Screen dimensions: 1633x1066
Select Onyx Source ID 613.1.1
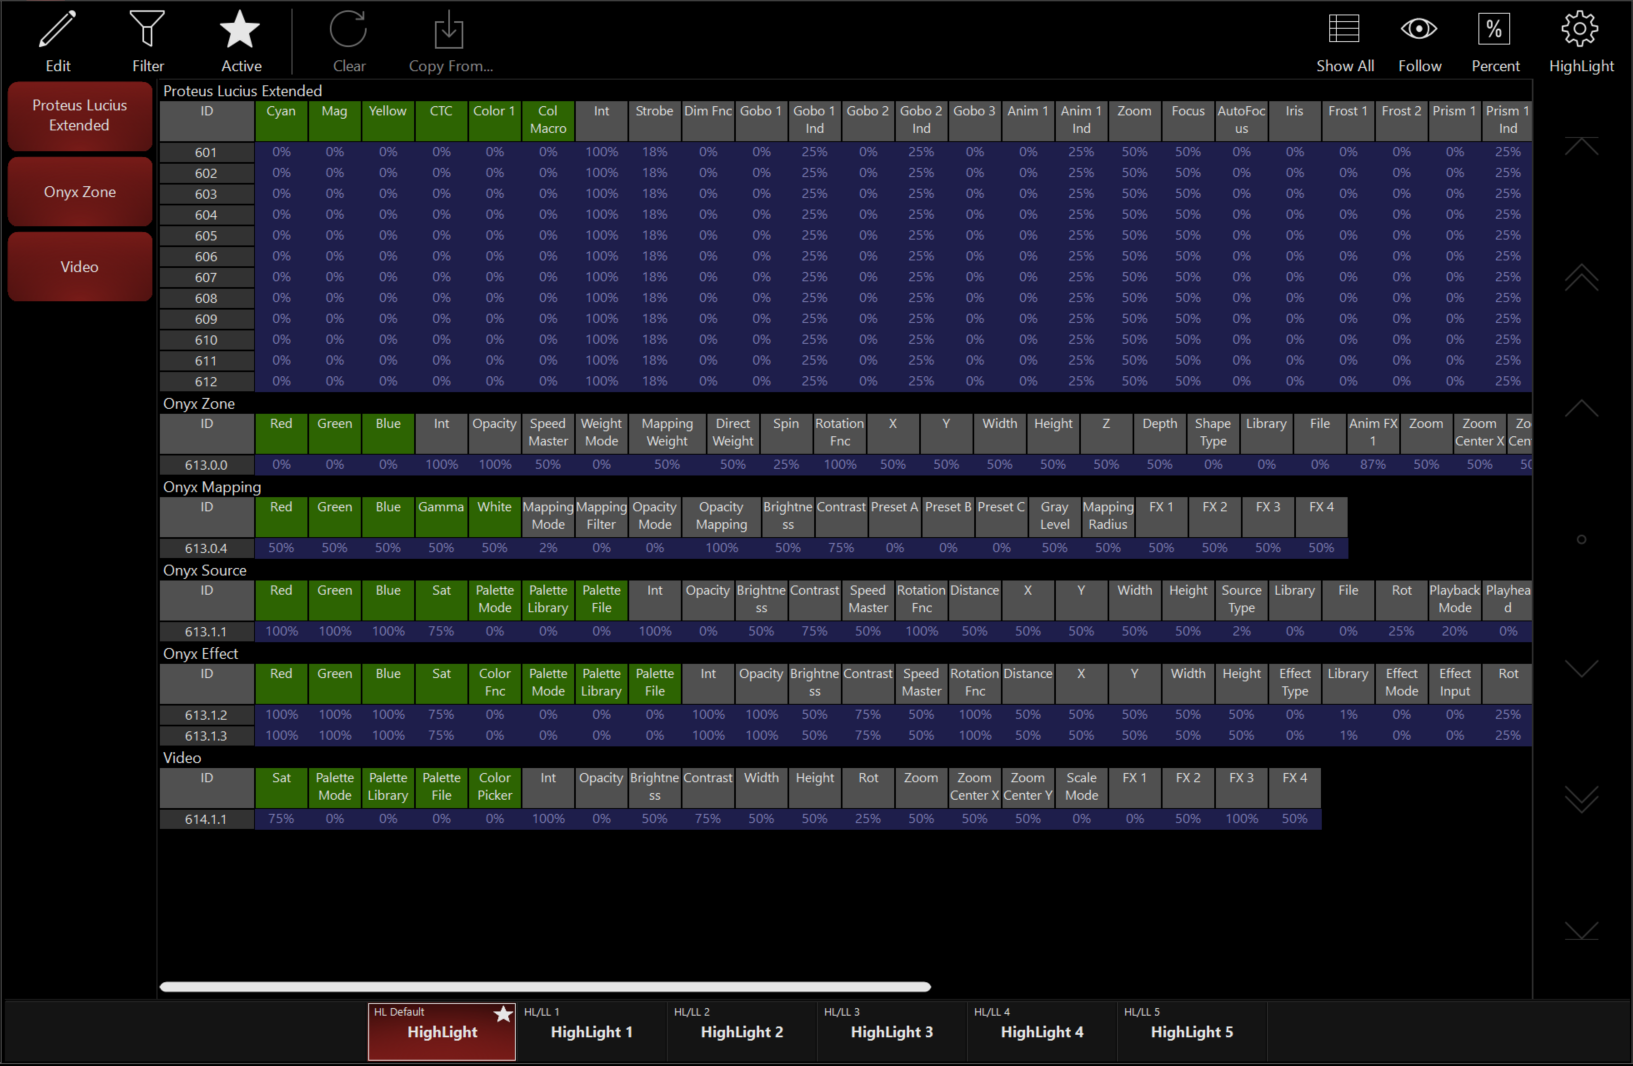[x=206, y=632]
